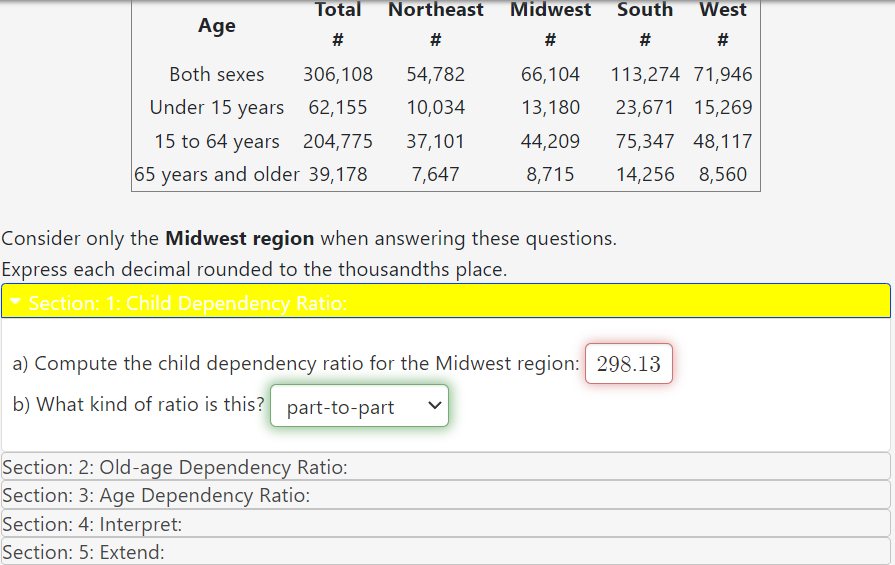
Task: Select Total 65 and older value 39,178
Action: click(338, 174)
